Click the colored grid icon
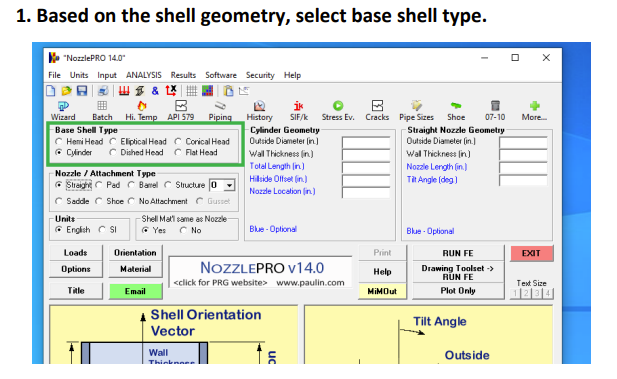 point(207,91)
